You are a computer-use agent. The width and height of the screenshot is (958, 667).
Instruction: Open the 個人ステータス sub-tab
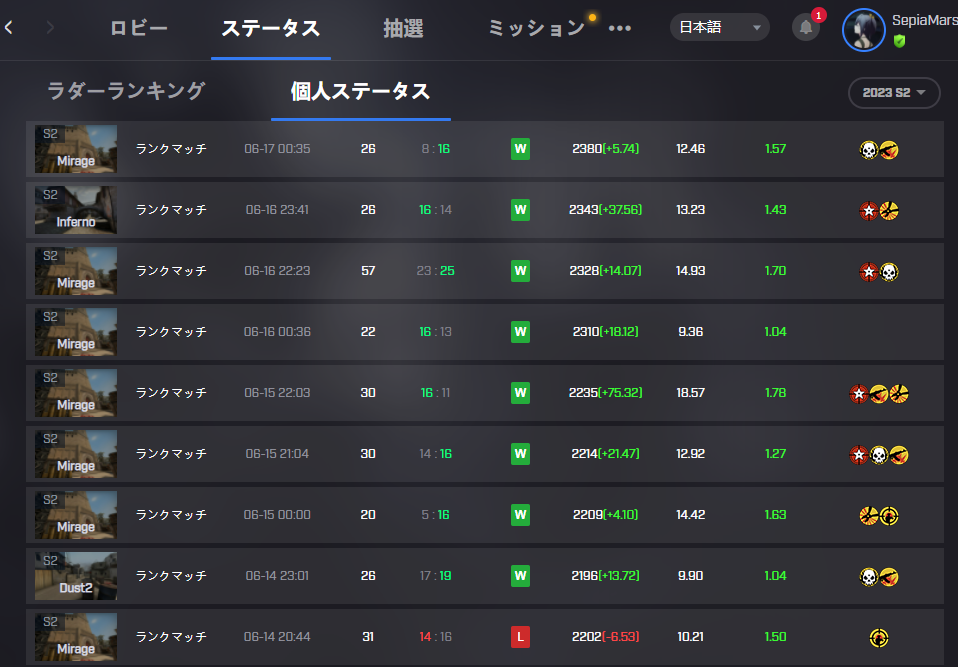(360, 91)
